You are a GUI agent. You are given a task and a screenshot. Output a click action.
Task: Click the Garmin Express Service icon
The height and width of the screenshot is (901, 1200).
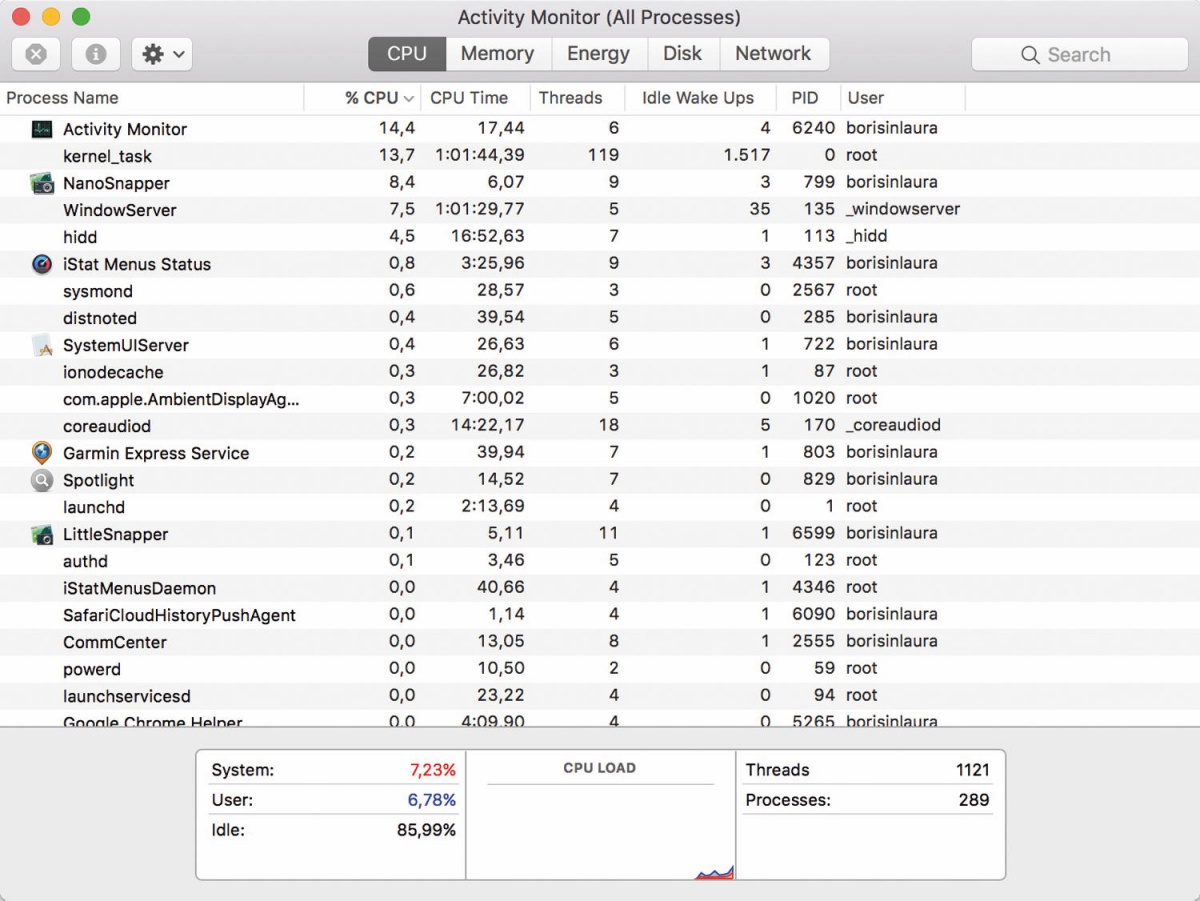click(x=41, y=452)
